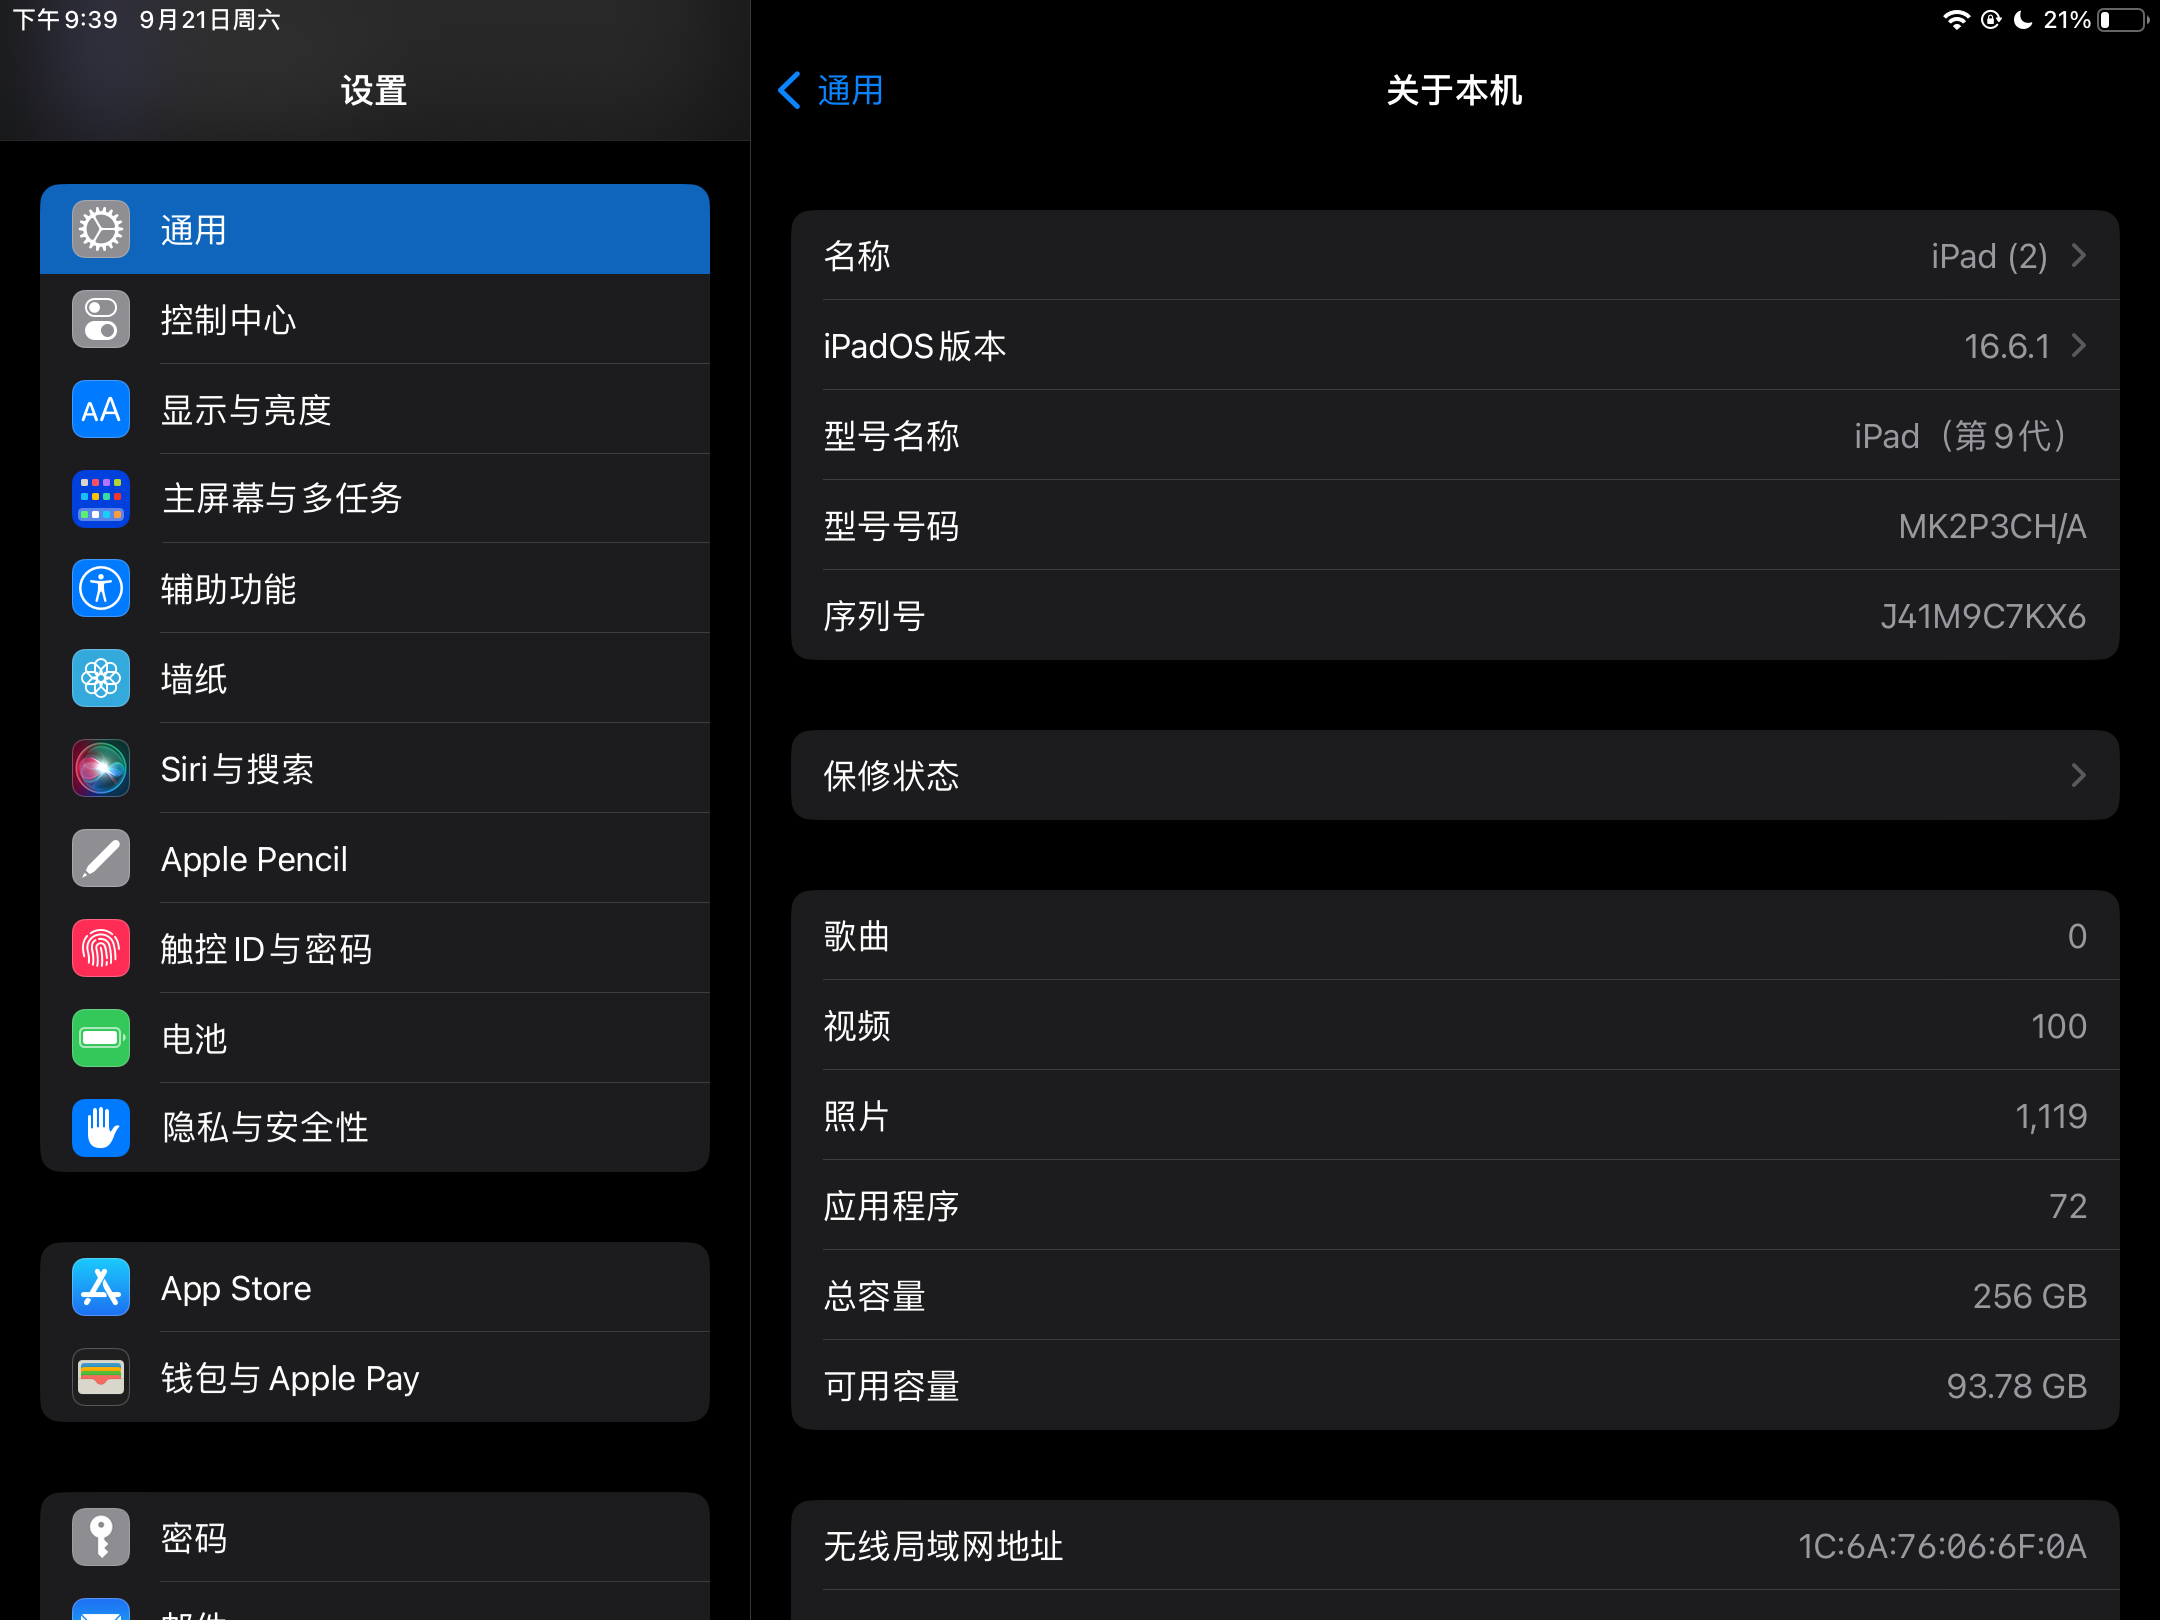Tap the serial number J41M9C7KX6 row
Viewport: 2160px width, 1620px height.
[1454, 615]
